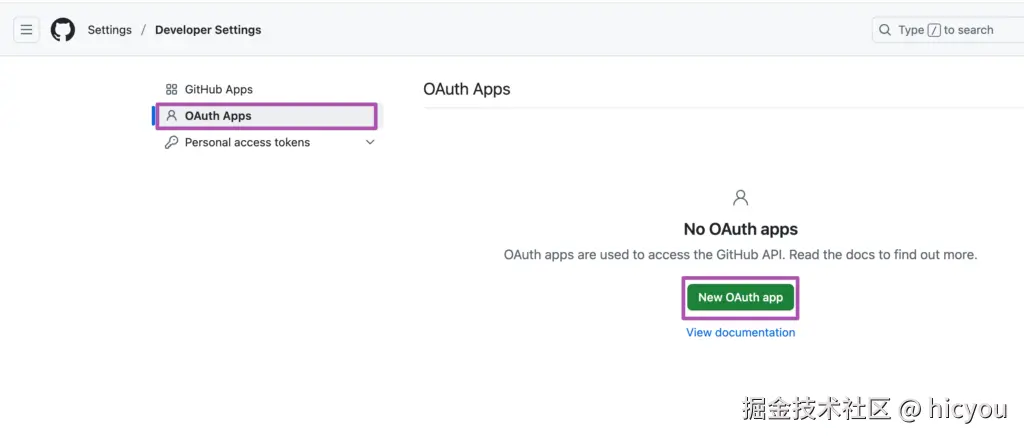Click the Developer Settings breadcrumb
1024x439 pixels.
pos(208,30)
